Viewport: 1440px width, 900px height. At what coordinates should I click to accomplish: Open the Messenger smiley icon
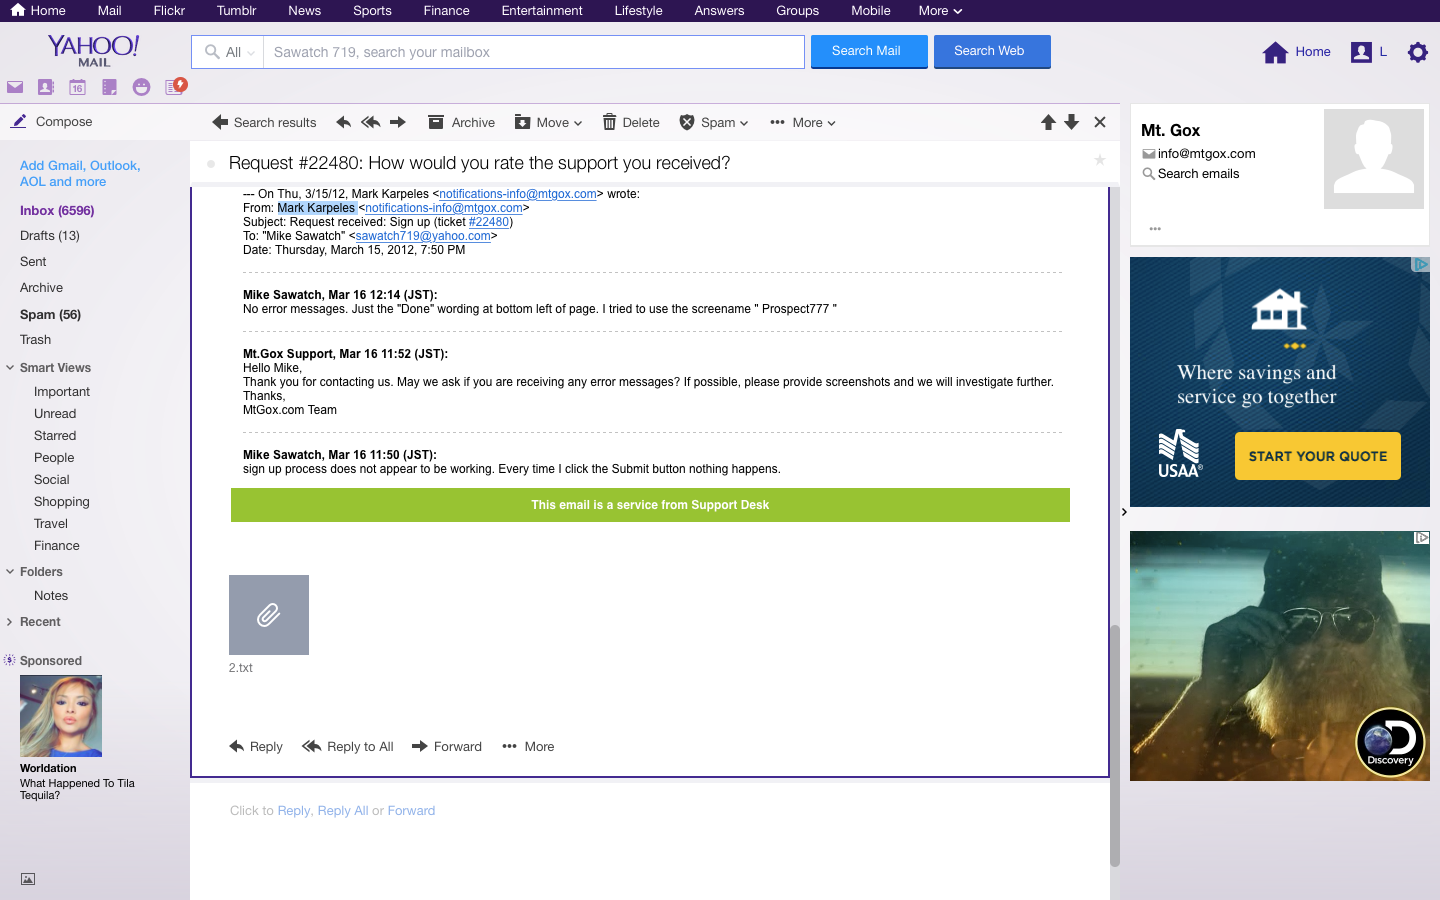(x=141, y=87)
